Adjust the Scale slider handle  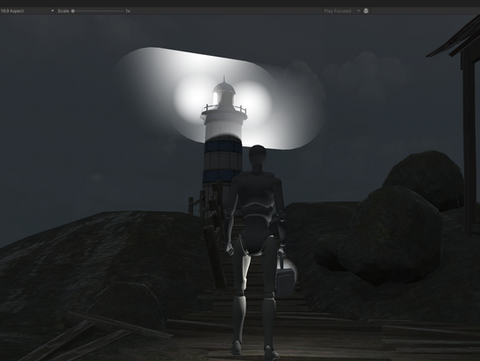pyautogui.click(x=73, y=11)
